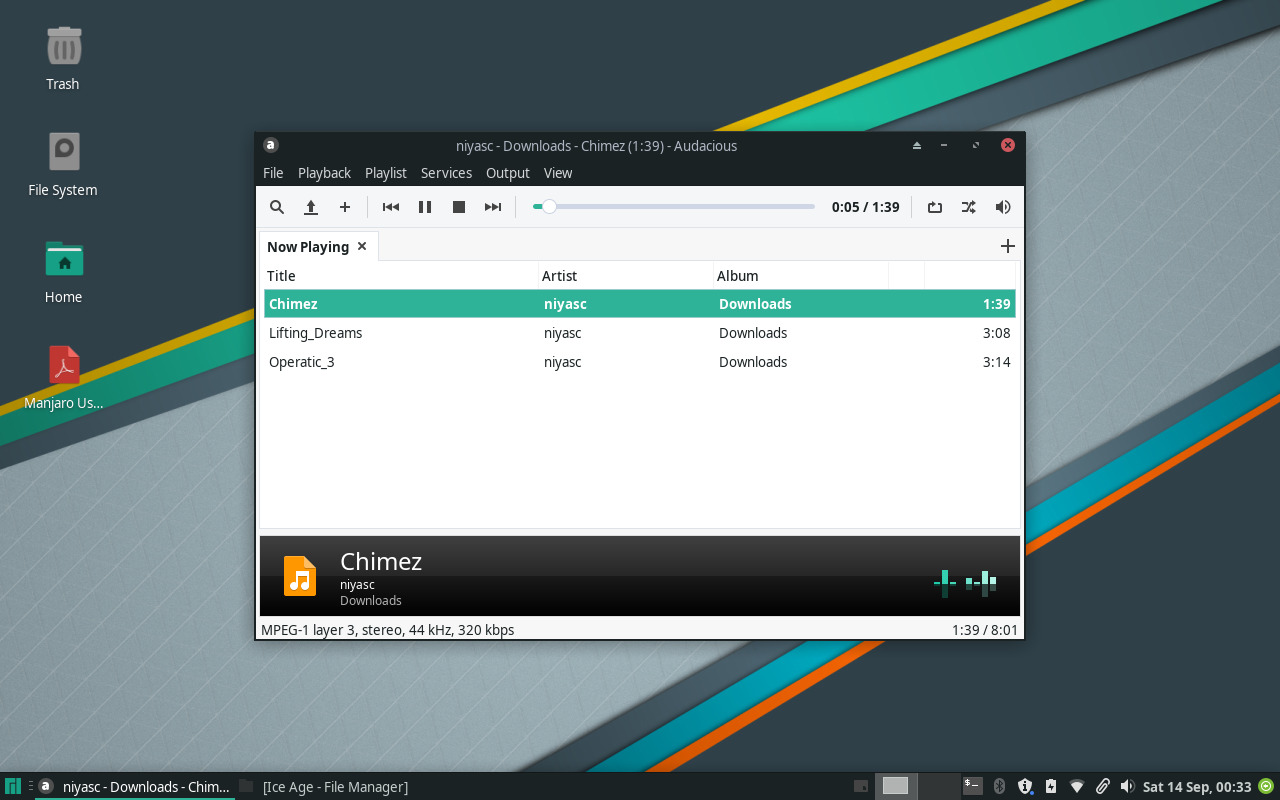1280x800 pixels.
Task: Open the Bluetooth icon in the system tray
Action: pos(999,786)
